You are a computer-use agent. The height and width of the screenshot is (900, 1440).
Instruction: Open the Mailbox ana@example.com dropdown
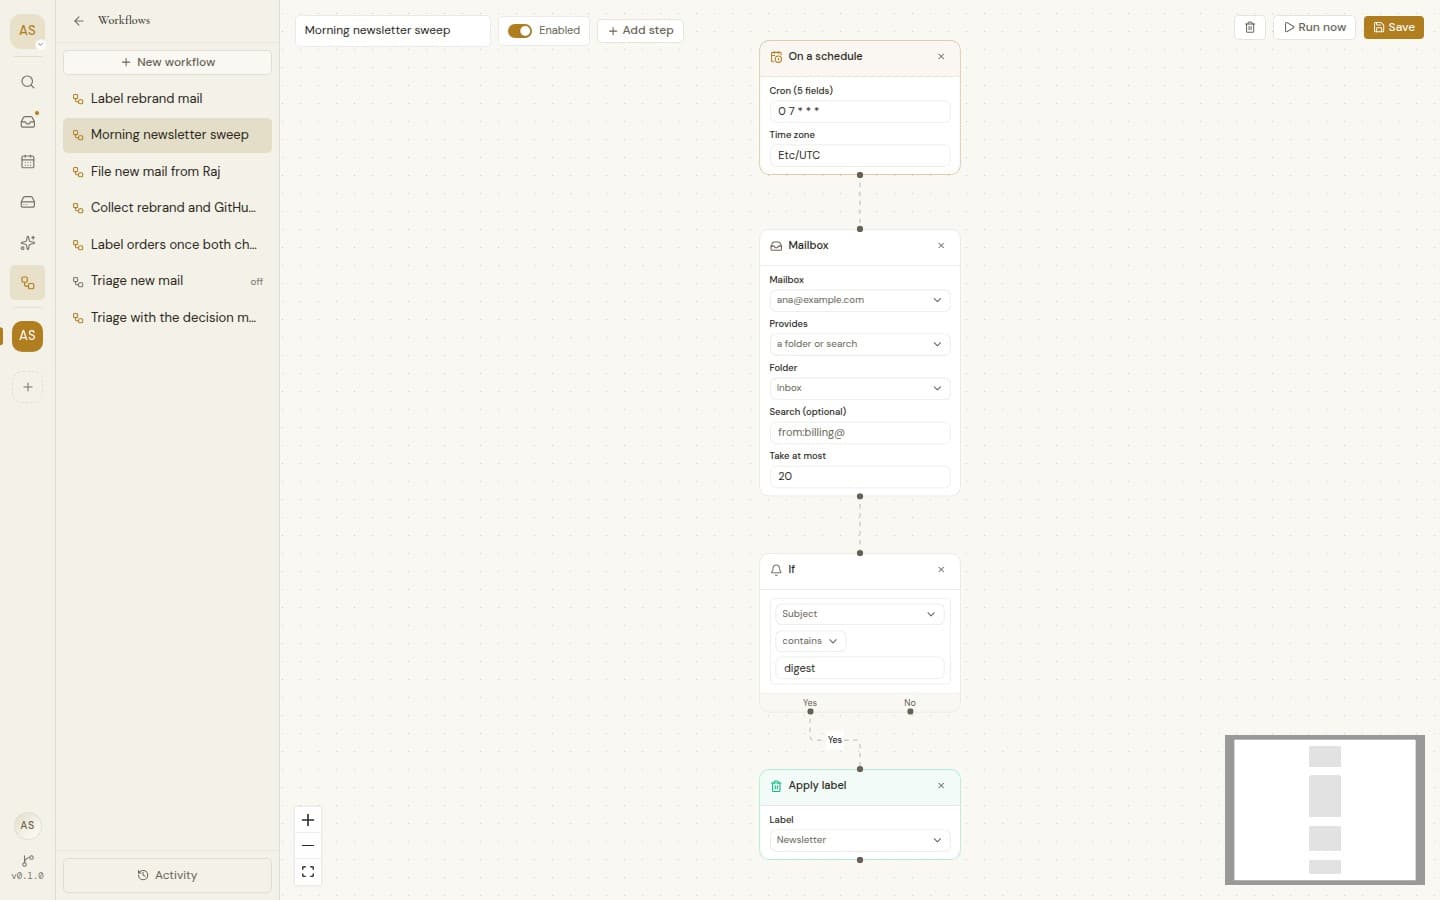(x=860, y=300)
